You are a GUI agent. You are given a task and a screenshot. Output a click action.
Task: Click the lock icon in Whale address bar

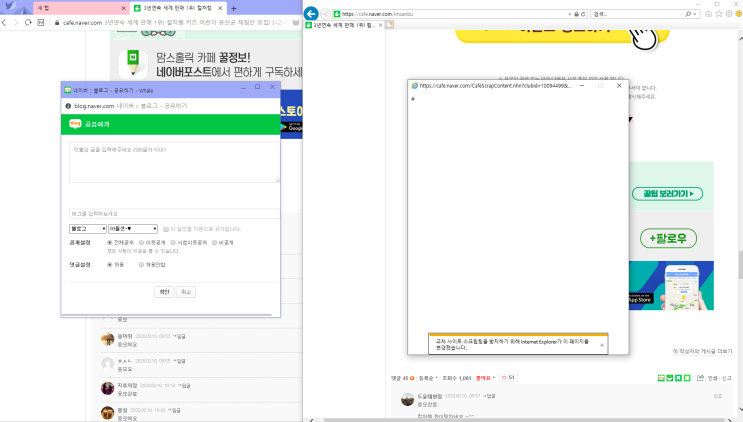[x=57, y=22]
